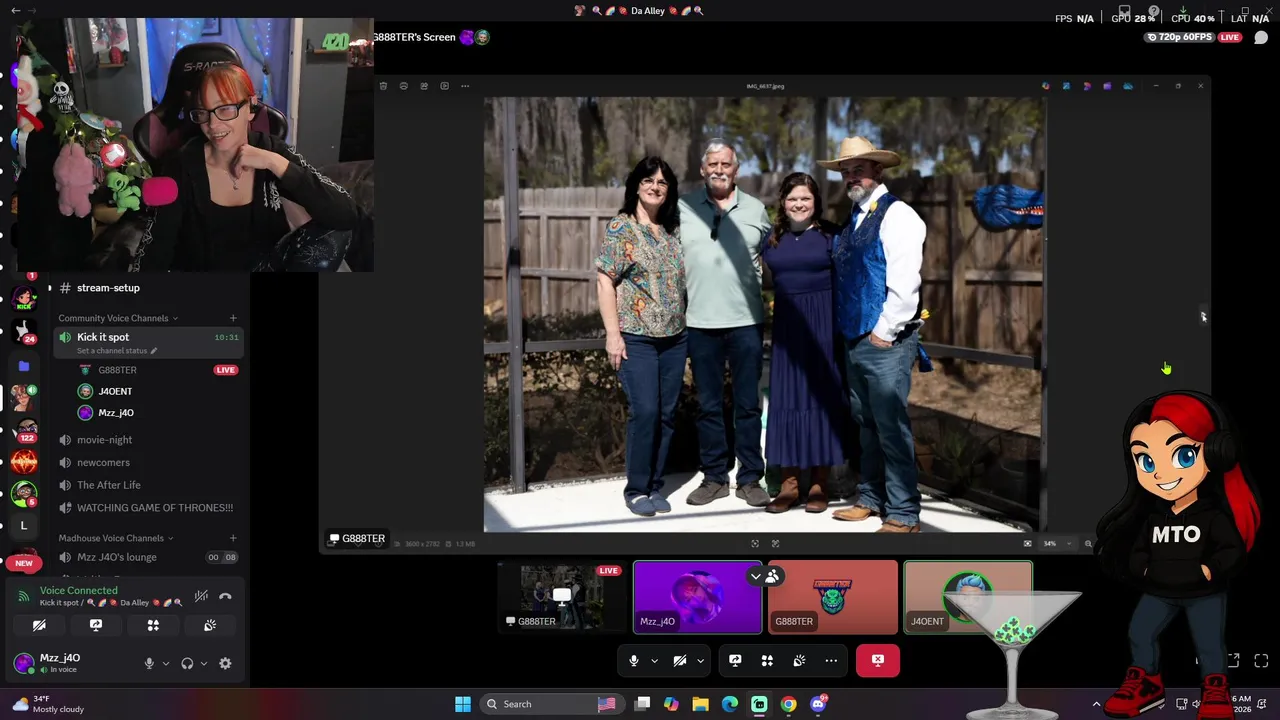Mute microphone in user panel
Viewport: 1280px width, 720px height.
[149, 663]
